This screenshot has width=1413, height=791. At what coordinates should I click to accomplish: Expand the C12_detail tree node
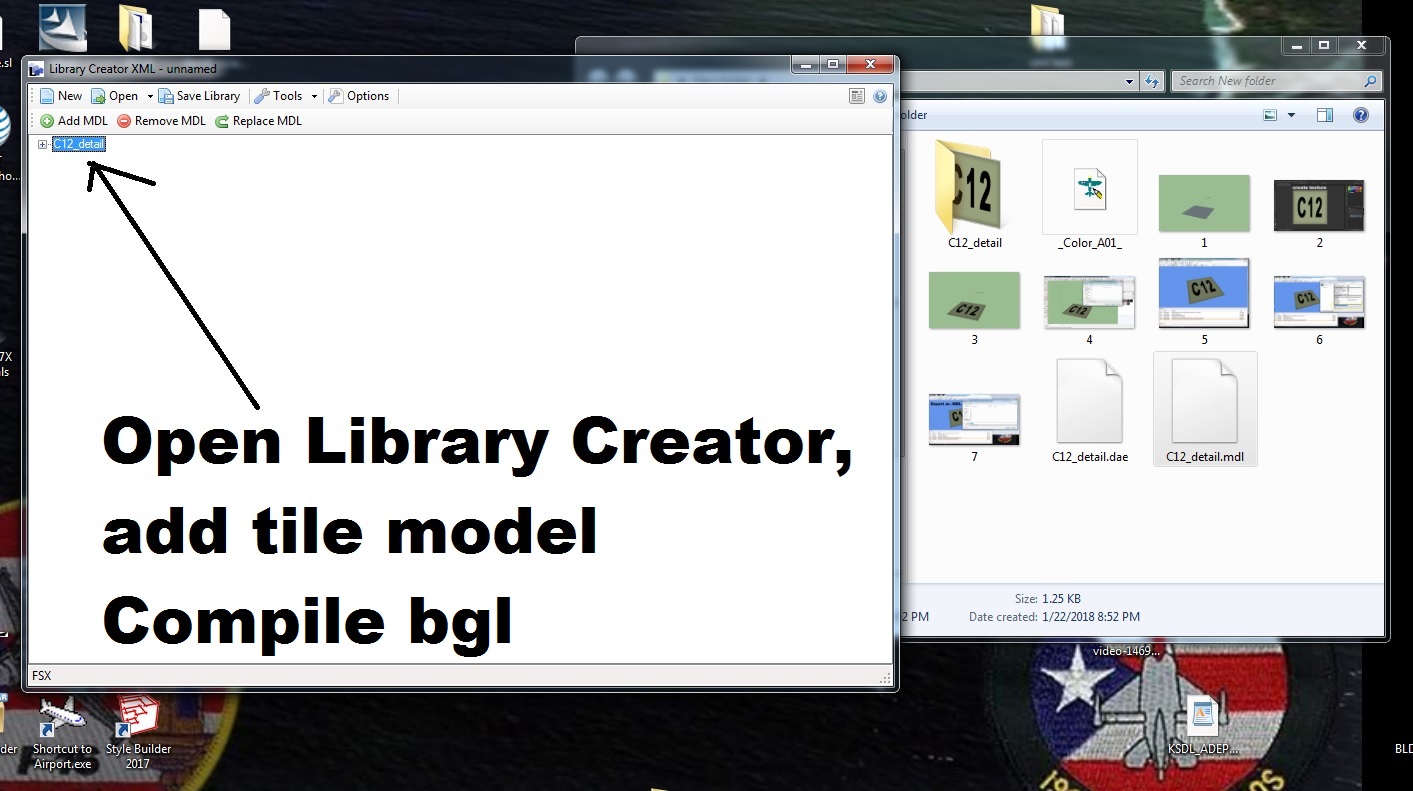pos(43,144)
